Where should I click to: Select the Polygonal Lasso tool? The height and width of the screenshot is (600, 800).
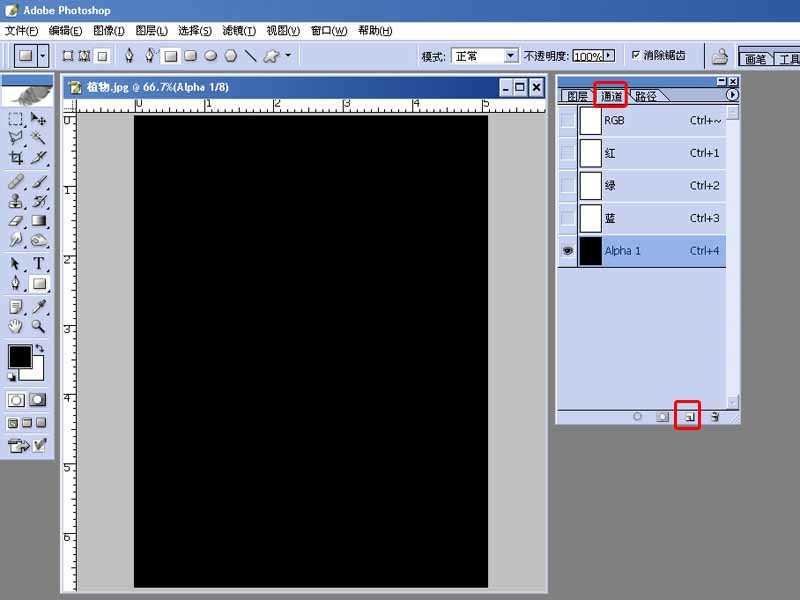click(x=15, y=138)
